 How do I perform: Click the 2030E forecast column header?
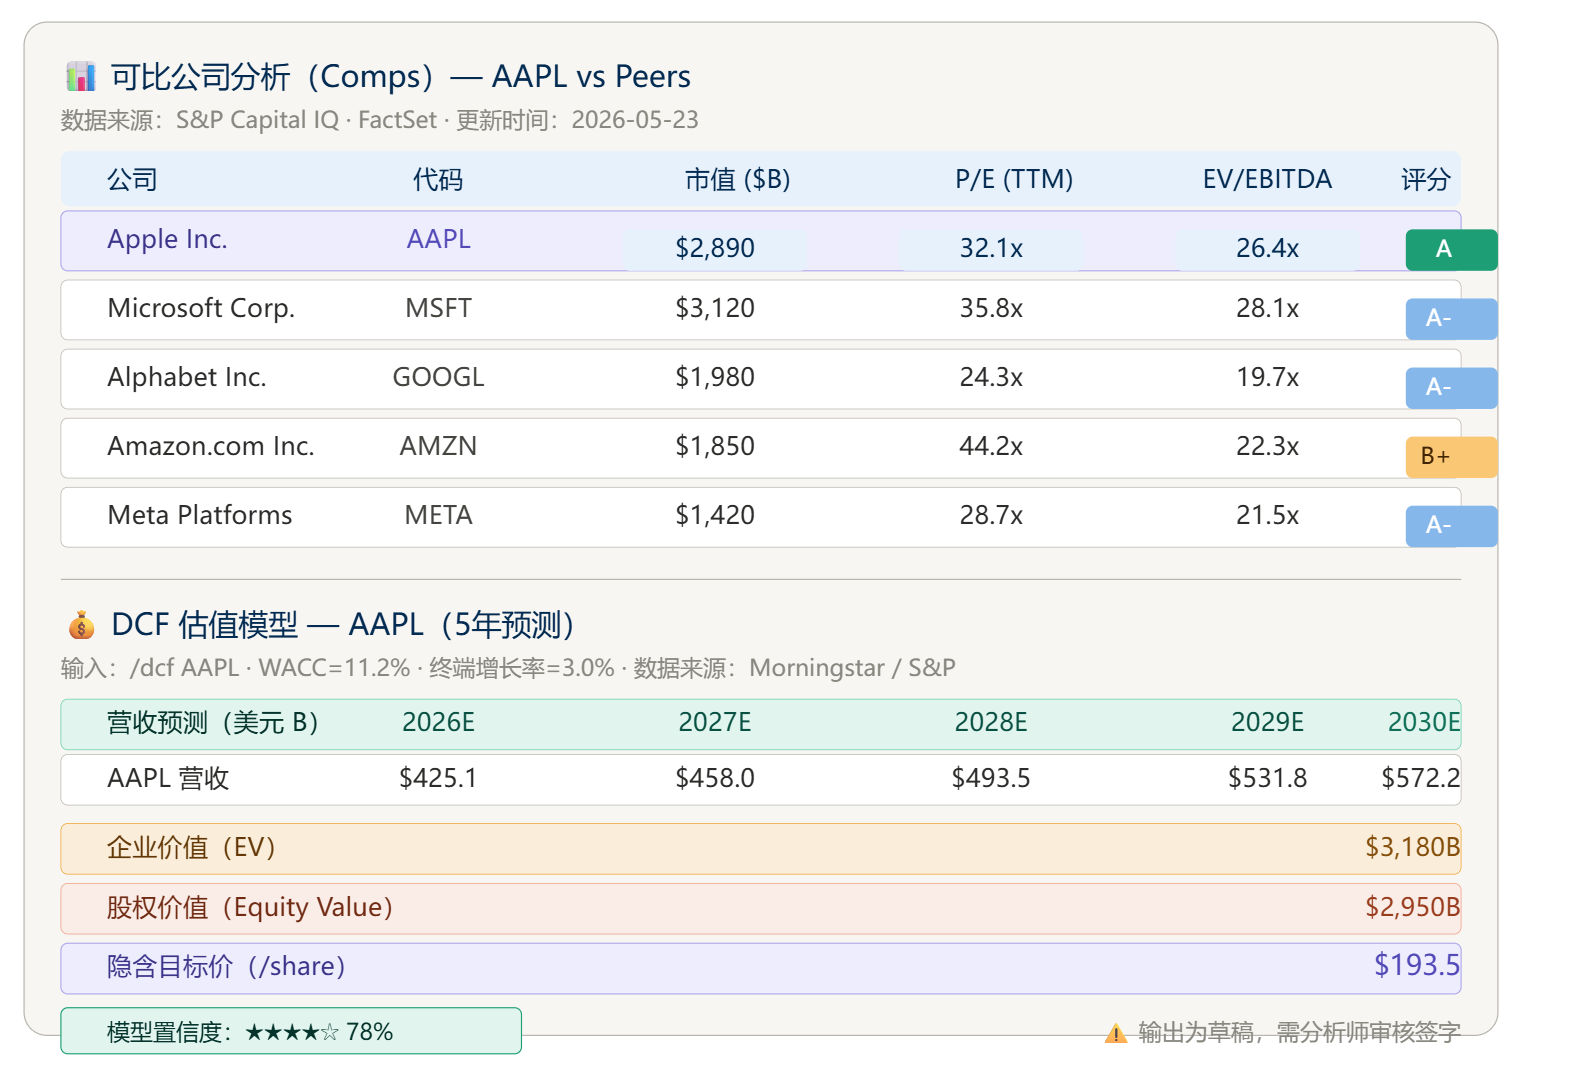click(1424, 723)
